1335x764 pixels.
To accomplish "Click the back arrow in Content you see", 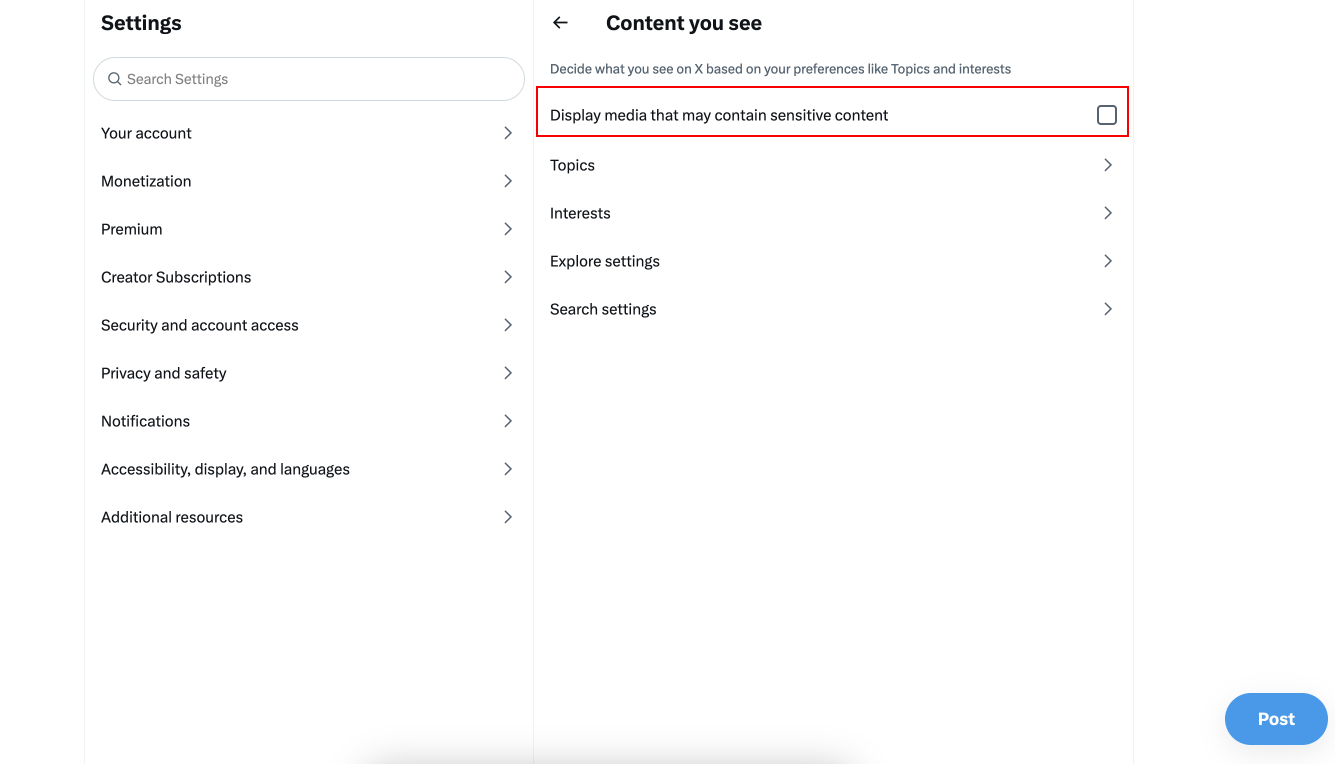I will [x=559, y=22].
